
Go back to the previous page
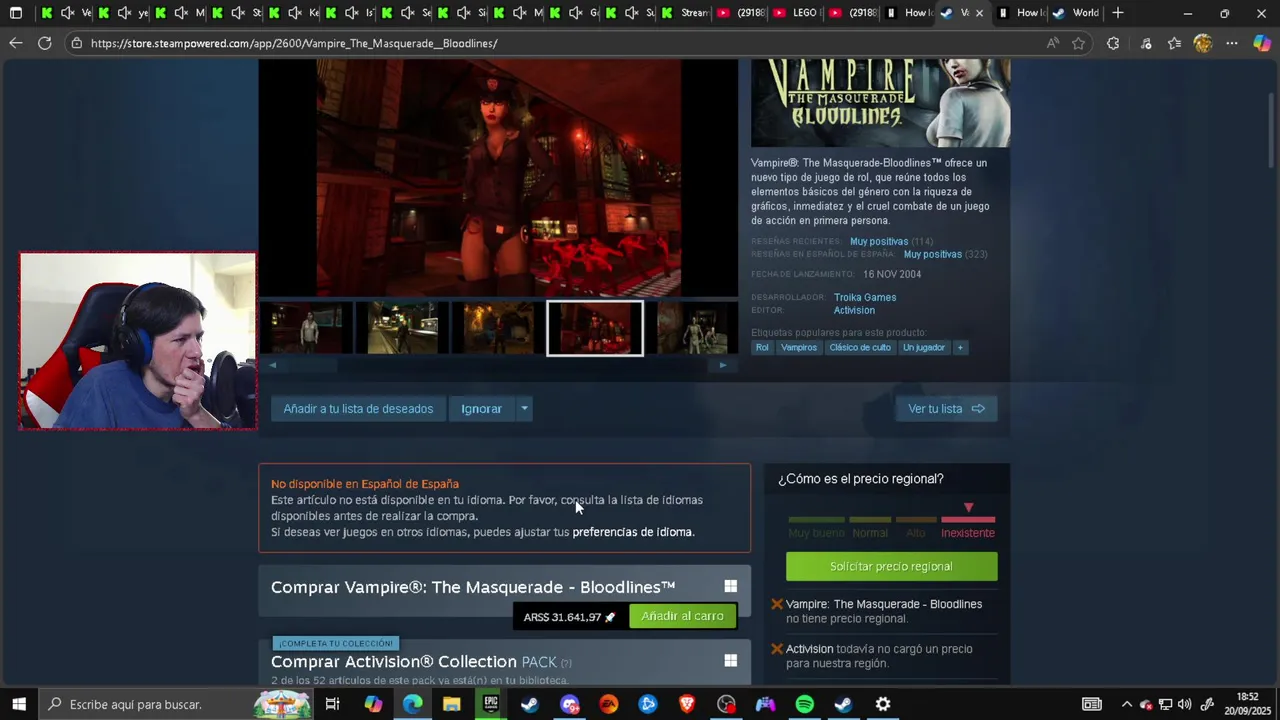tap(15, 43)
